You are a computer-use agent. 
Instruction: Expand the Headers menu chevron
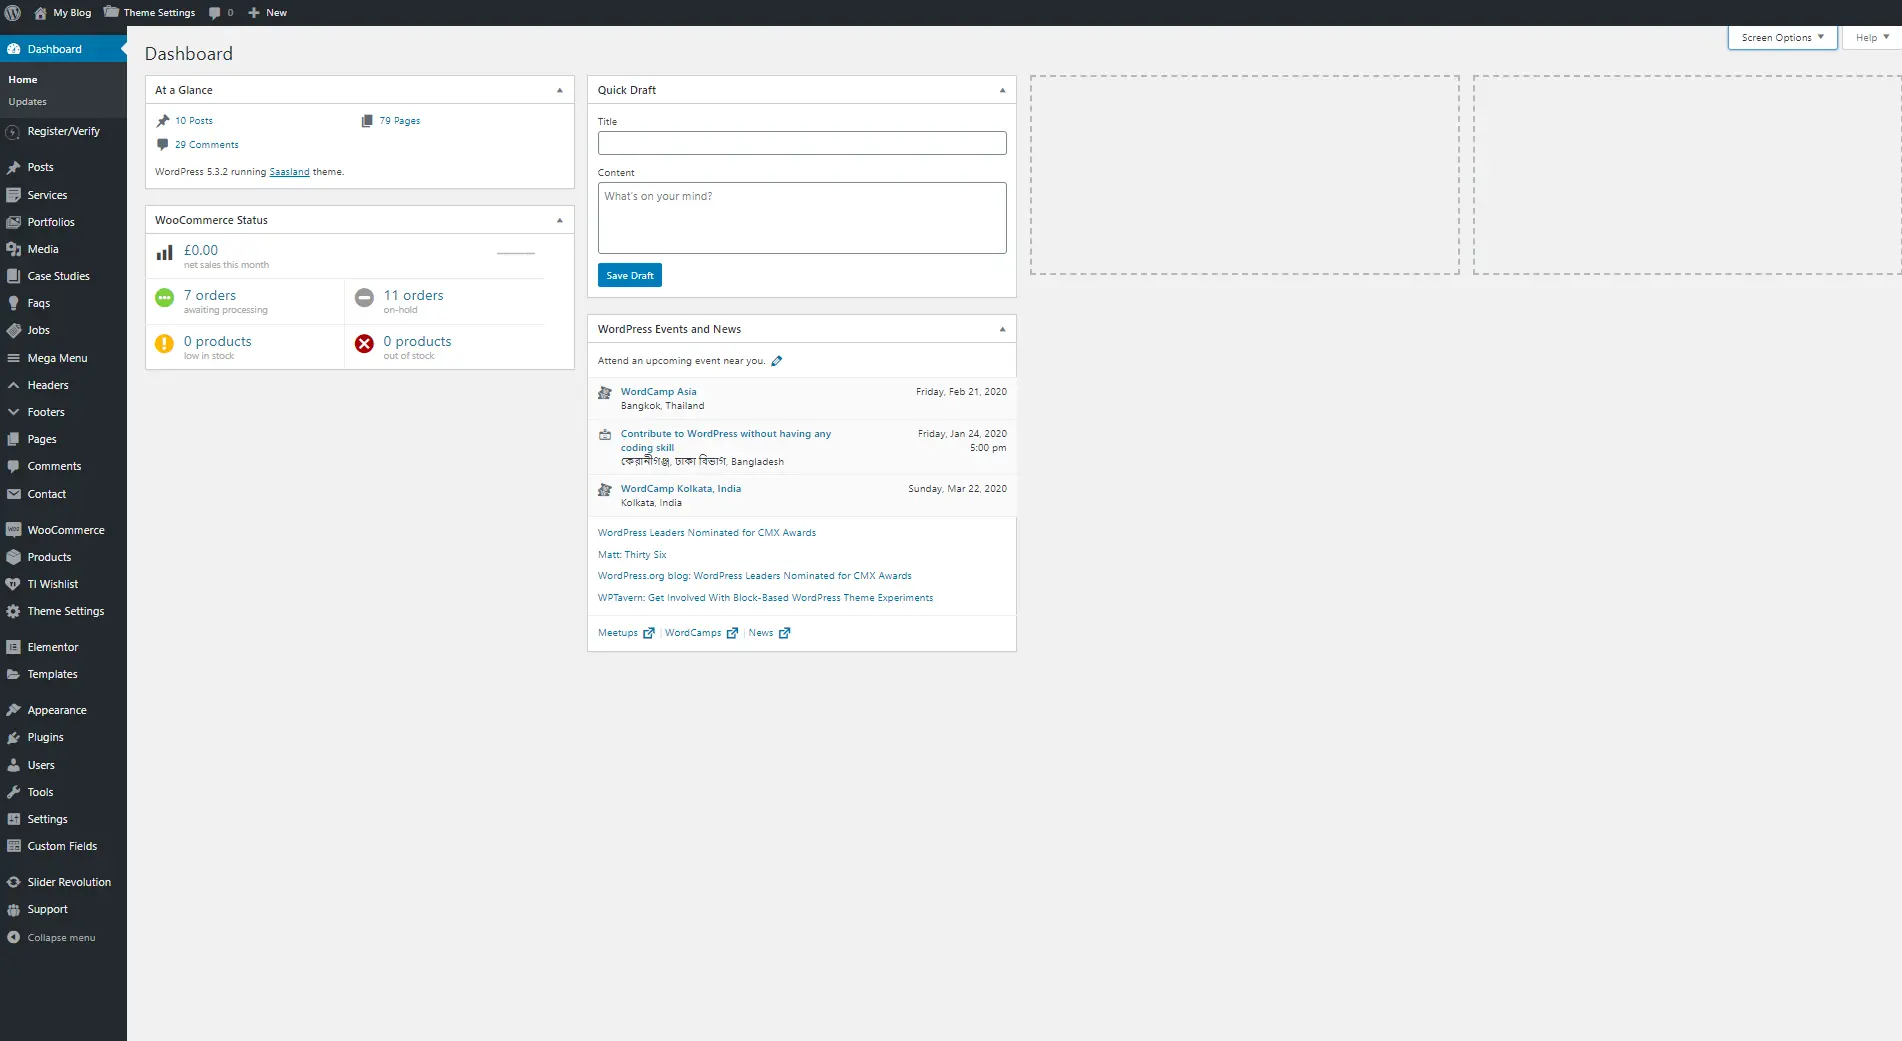[13, 385]
